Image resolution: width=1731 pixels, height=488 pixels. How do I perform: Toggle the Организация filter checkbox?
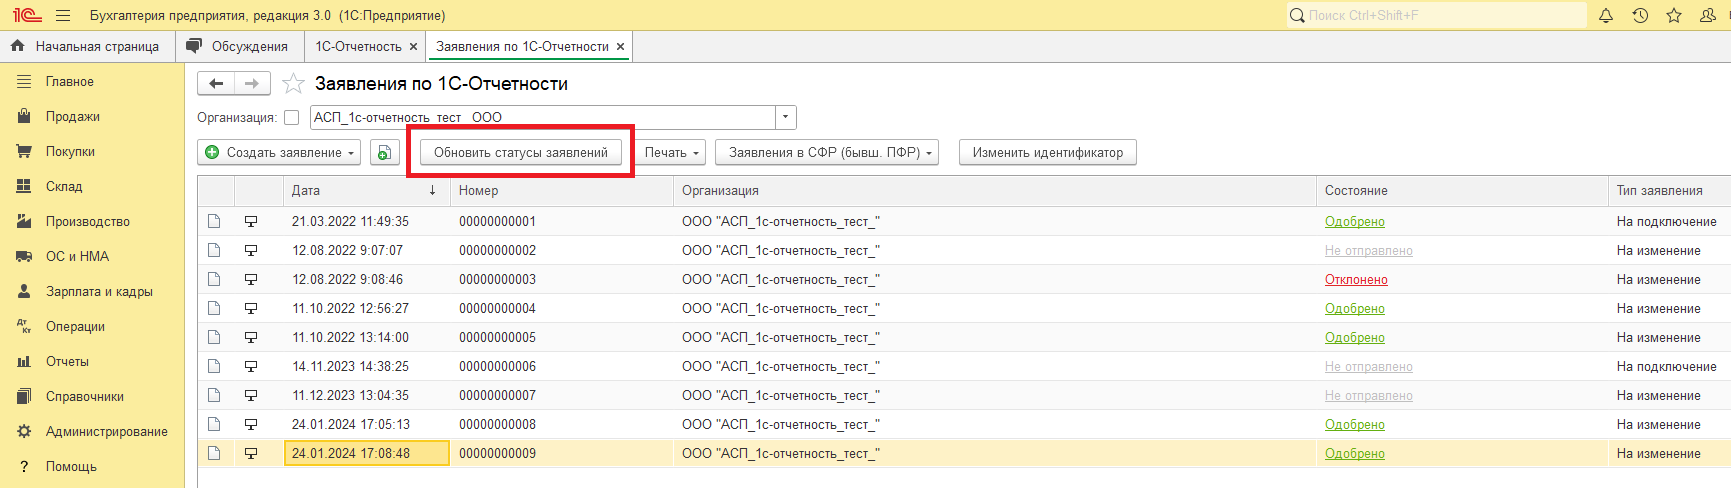292,117
